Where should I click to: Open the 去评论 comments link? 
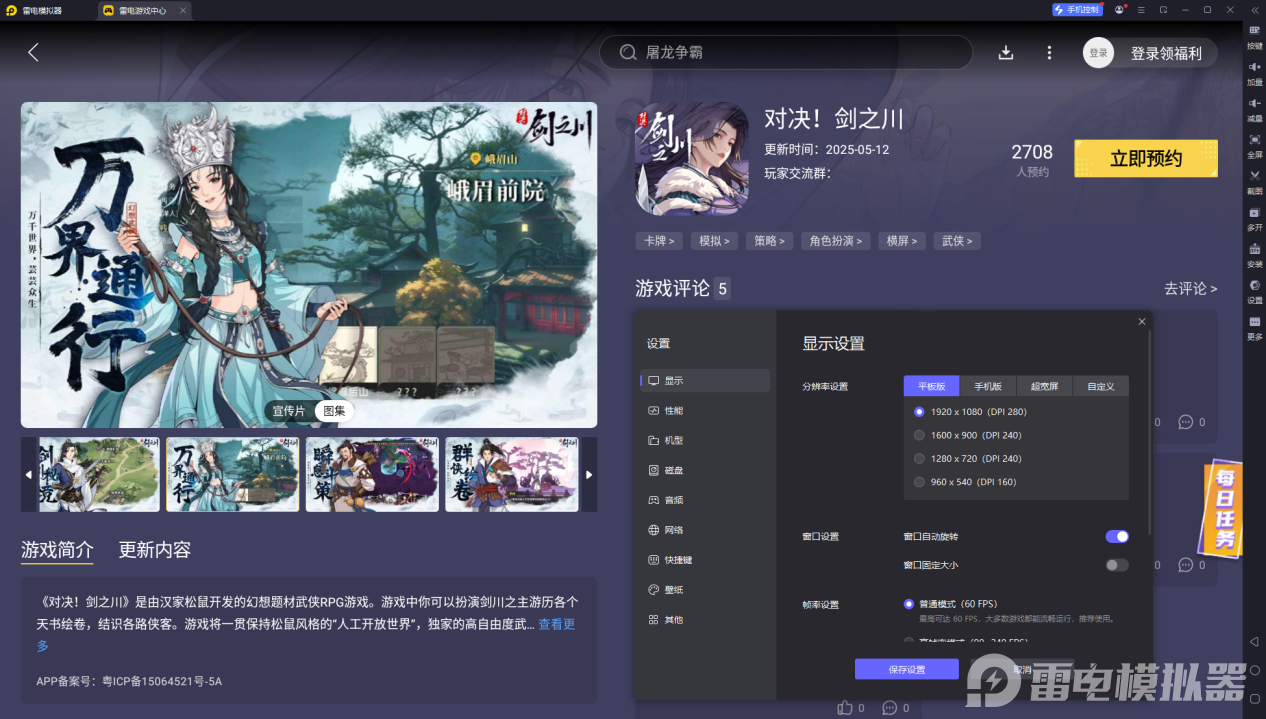(x=1190, y=288)
